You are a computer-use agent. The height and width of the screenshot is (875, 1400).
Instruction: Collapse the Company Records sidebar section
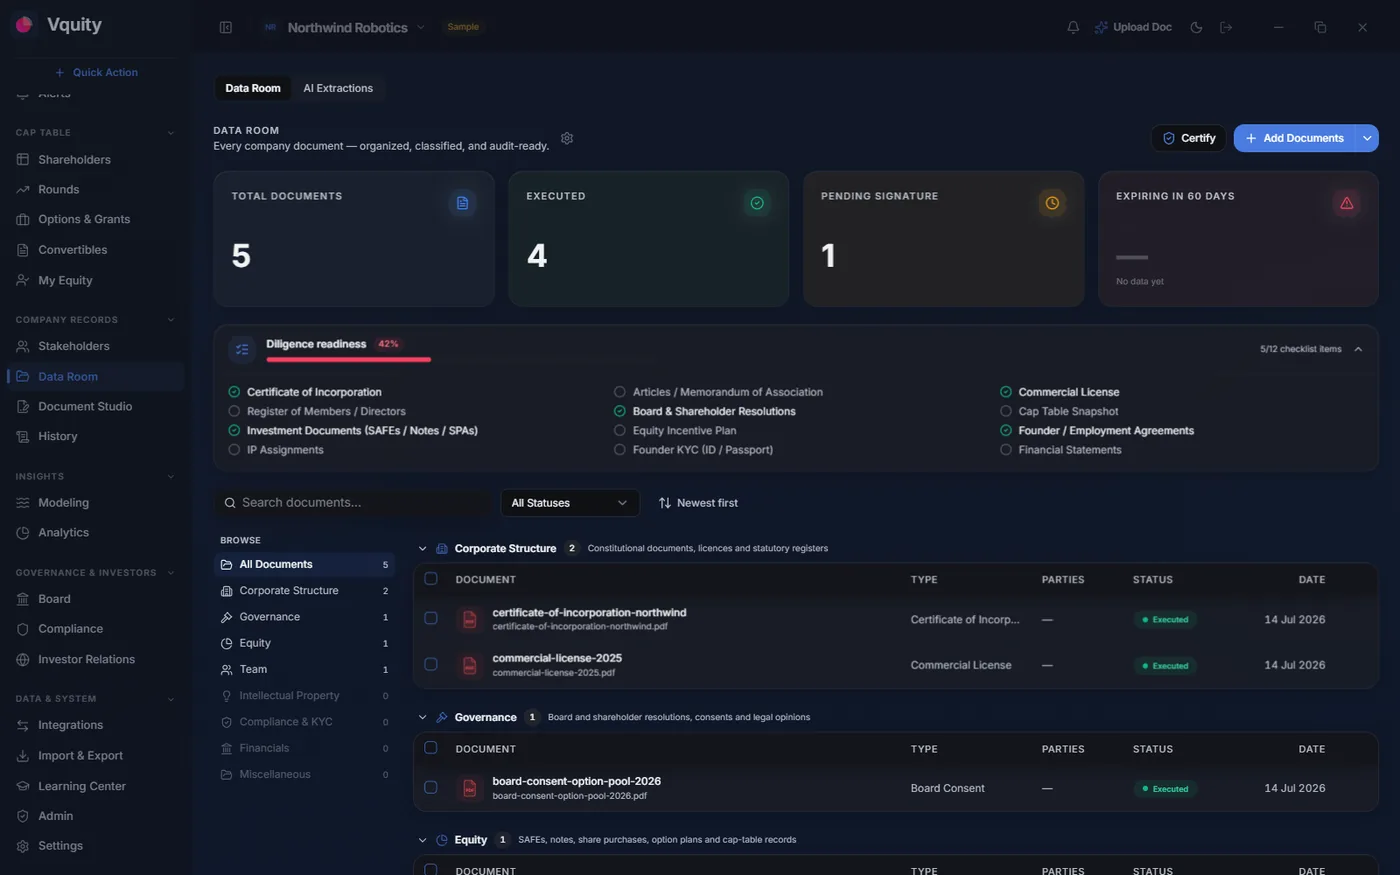171,320
